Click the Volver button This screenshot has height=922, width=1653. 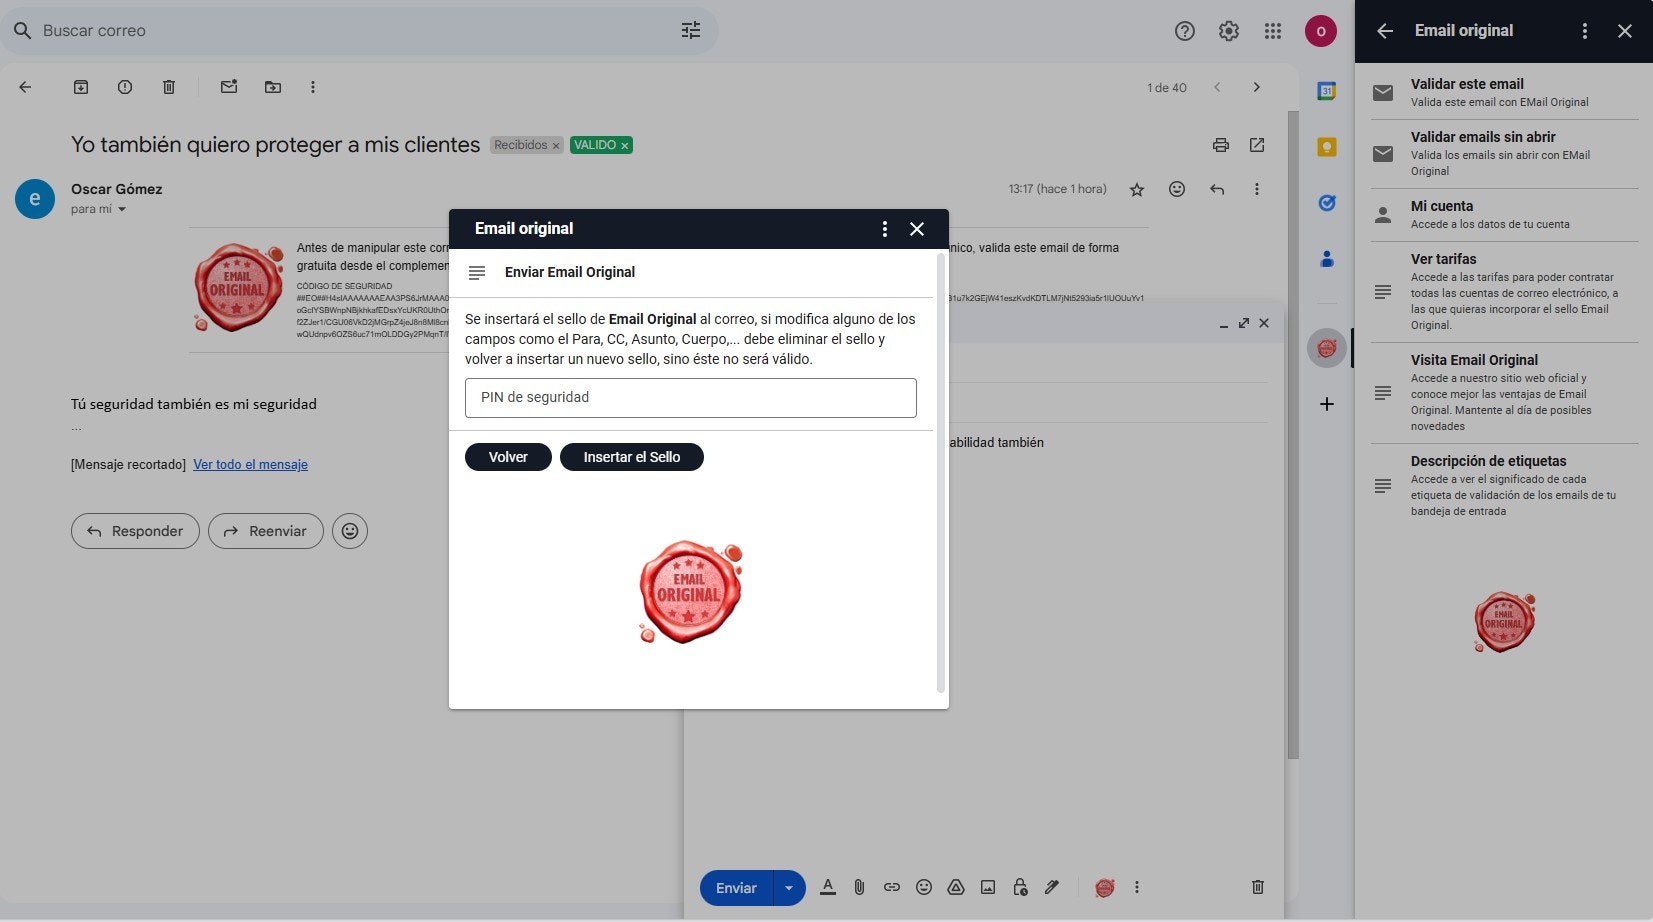508,457
